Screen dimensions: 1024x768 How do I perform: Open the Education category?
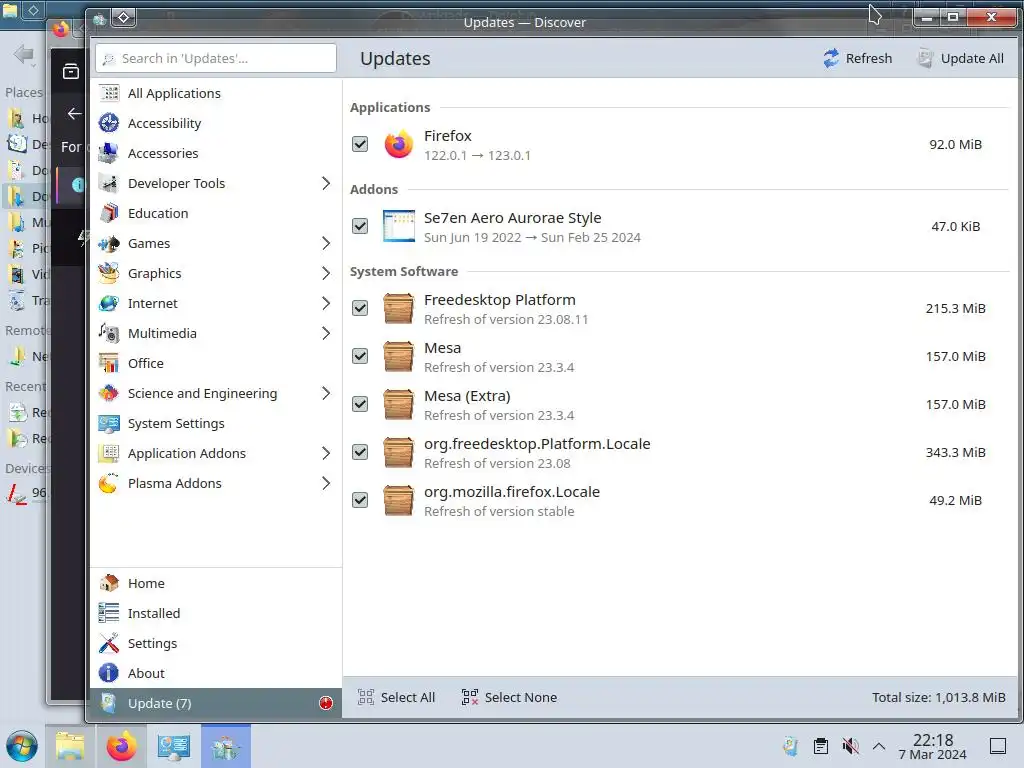(x=216, y=213)
